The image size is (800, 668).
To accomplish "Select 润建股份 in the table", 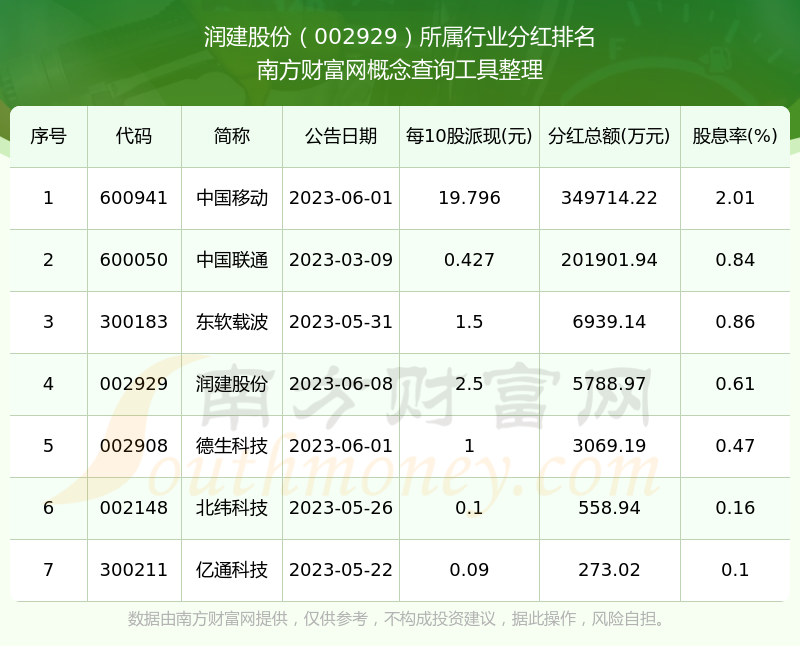I will (232, 384).
